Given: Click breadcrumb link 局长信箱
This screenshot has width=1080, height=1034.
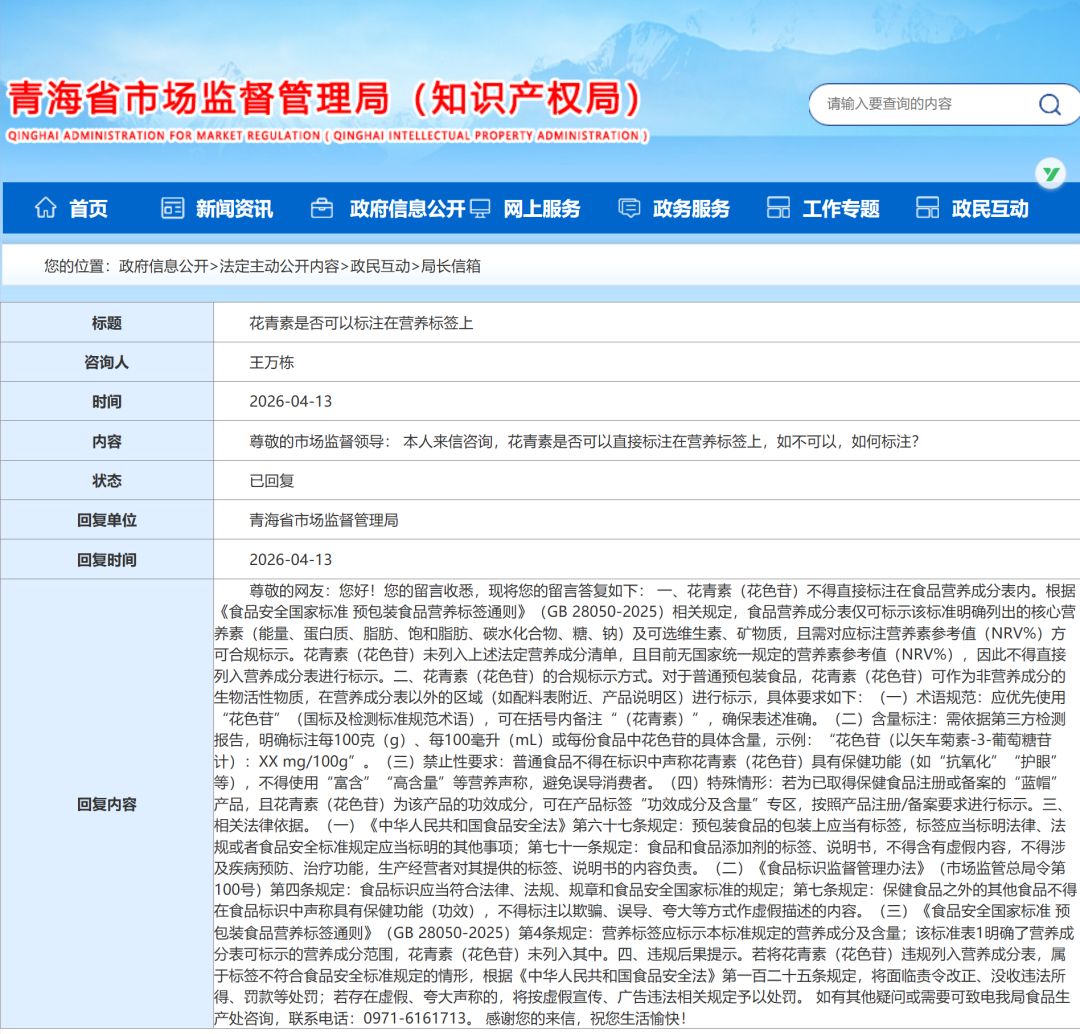Looking at the screenshot, I should [450, 267].
